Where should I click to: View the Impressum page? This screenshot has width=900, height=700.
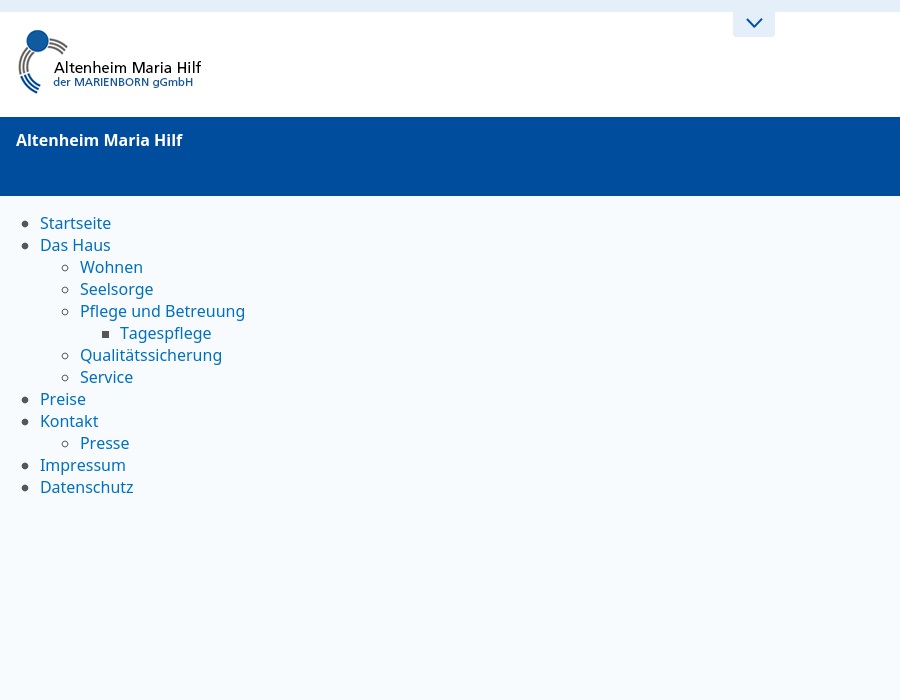click(83, 465)
